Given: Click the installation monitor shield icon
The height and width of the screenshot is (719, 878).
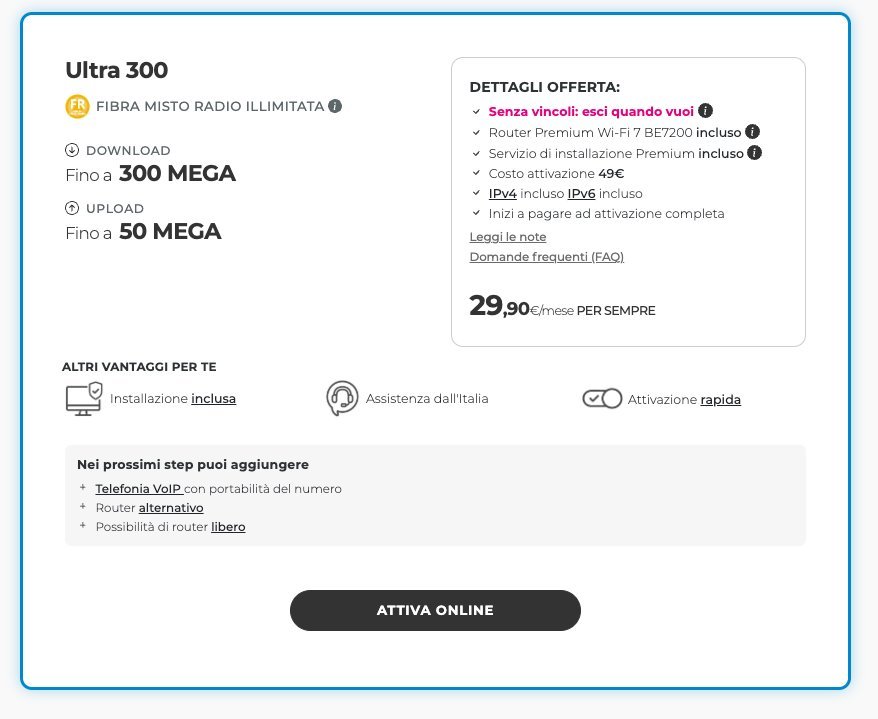Looking at the screenshot, I should point(83,399).
